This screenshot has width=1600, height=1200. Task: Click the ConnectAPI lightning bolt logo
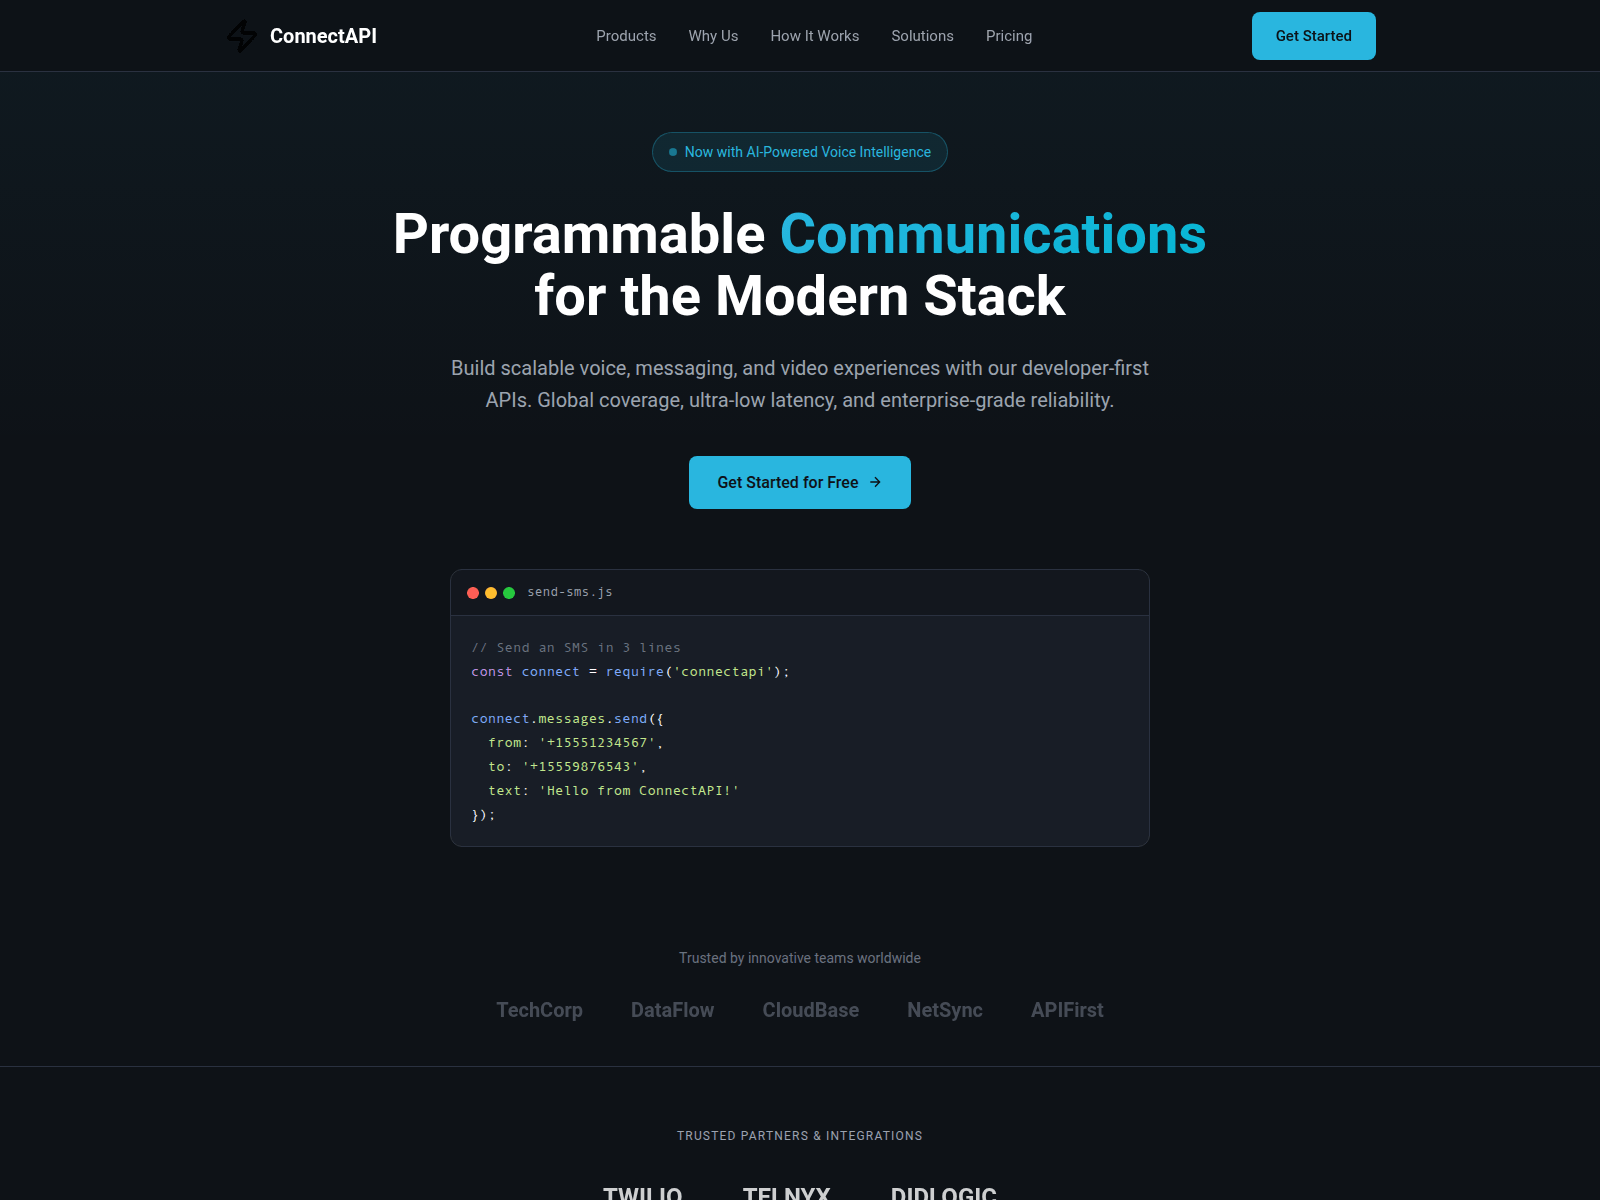click(242, 35)
